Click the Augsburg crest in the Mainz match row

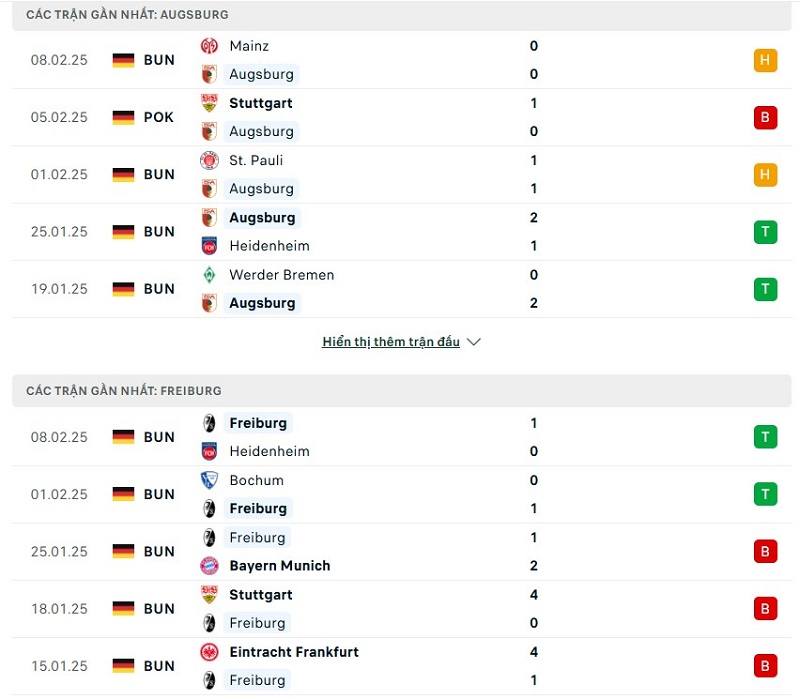209,74
